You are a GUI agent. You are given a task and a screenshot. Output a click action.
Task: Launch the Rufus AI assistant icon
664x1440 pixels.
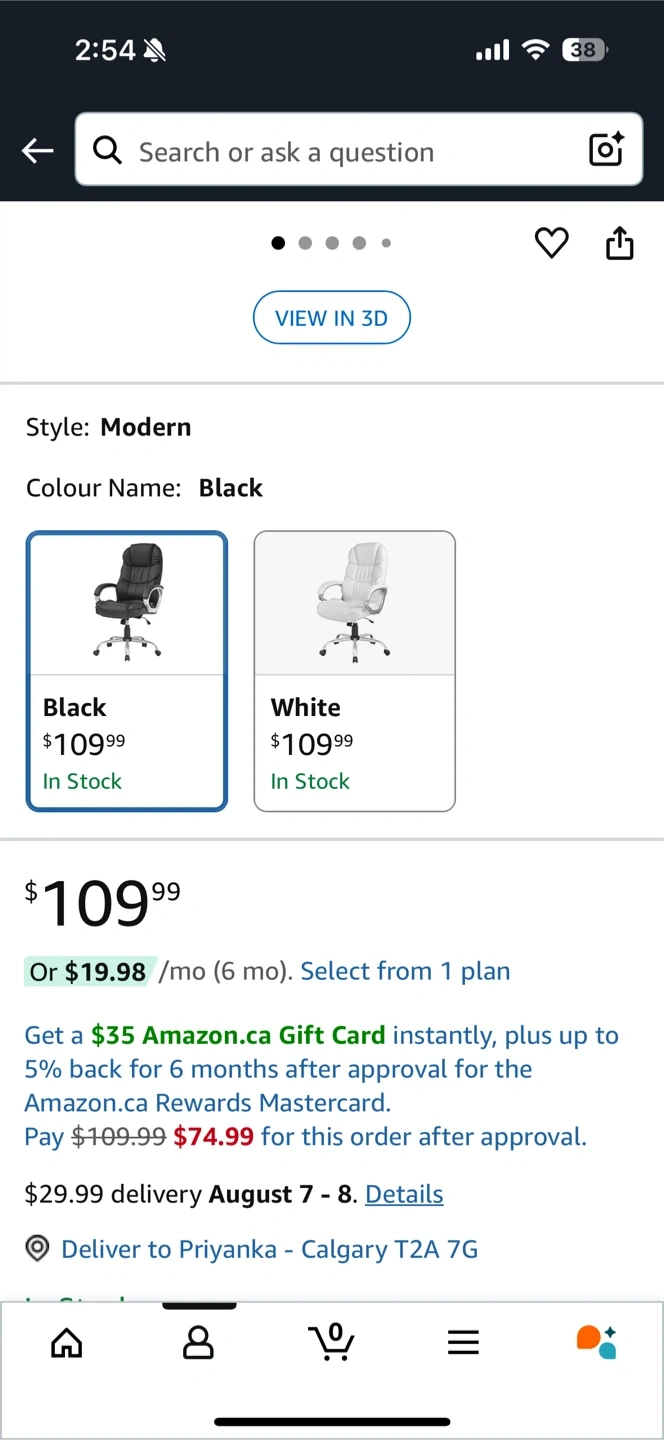[x=596, y=1342]
